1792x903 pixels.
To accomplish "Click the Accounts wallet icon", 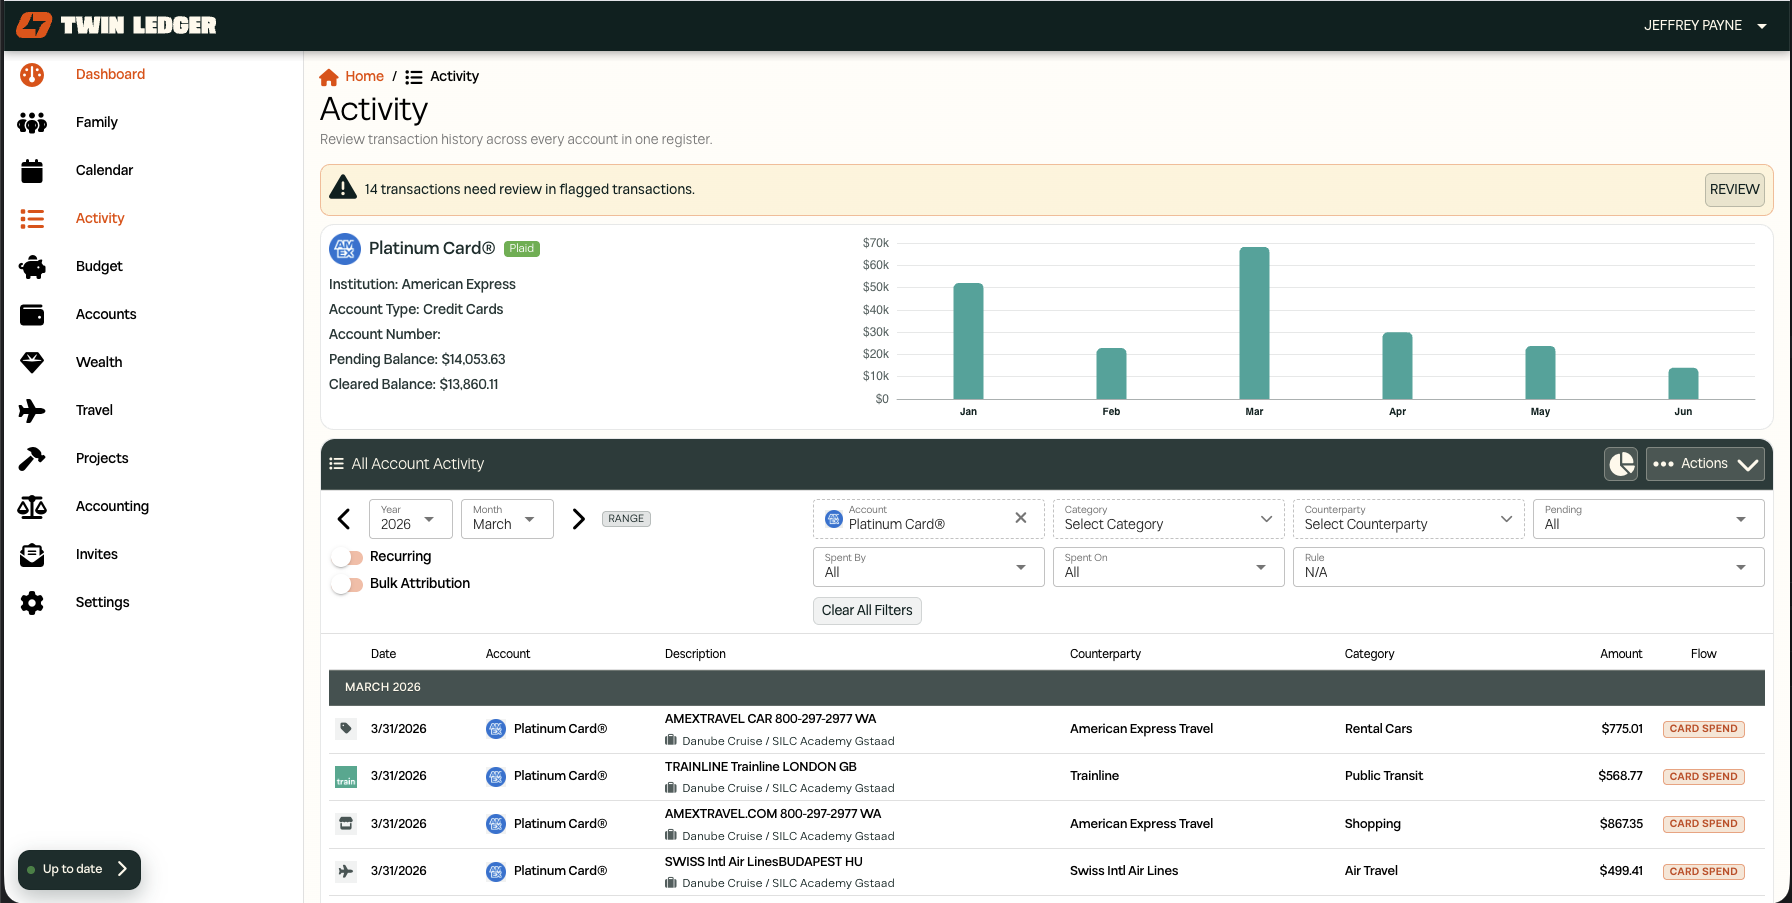I will point(32,315).
